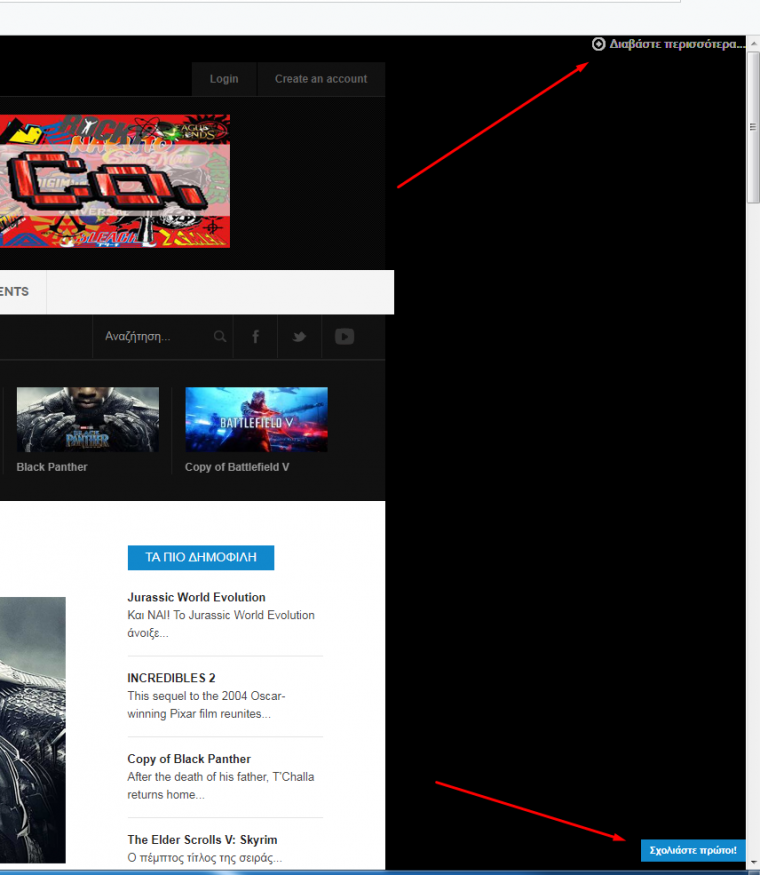Select the ΤΑ ΠΙΟ ΔΗΜΟΦΙΛΗ tab
Viewport: 760px width, 875px height.
[x=200, y=557]
